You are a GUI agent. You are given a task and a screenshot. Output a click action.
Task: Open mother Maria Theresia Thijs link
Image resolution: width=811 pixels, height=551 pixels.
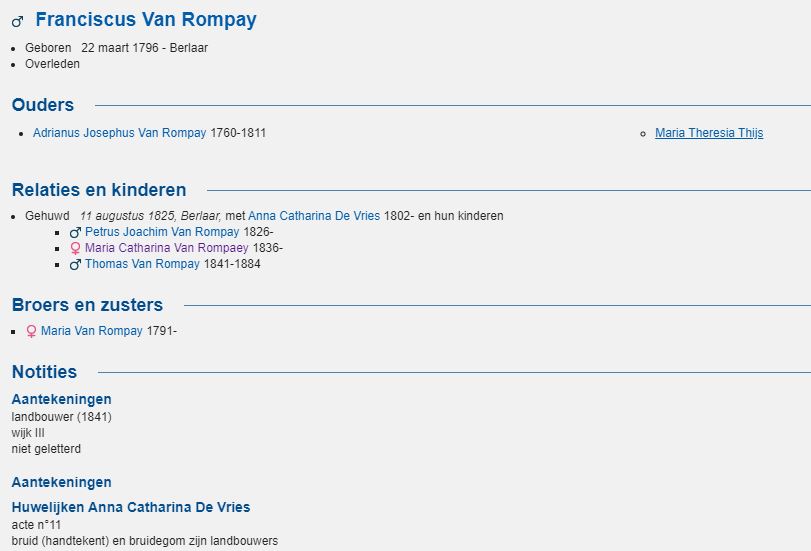tap(709, 133)
